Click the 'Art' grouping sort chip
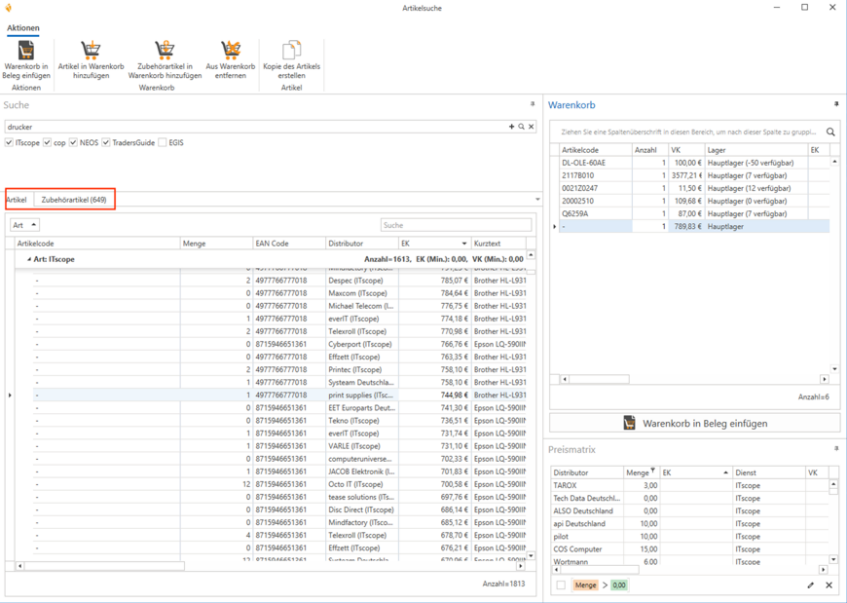847x603 pixels. point(25,225)
